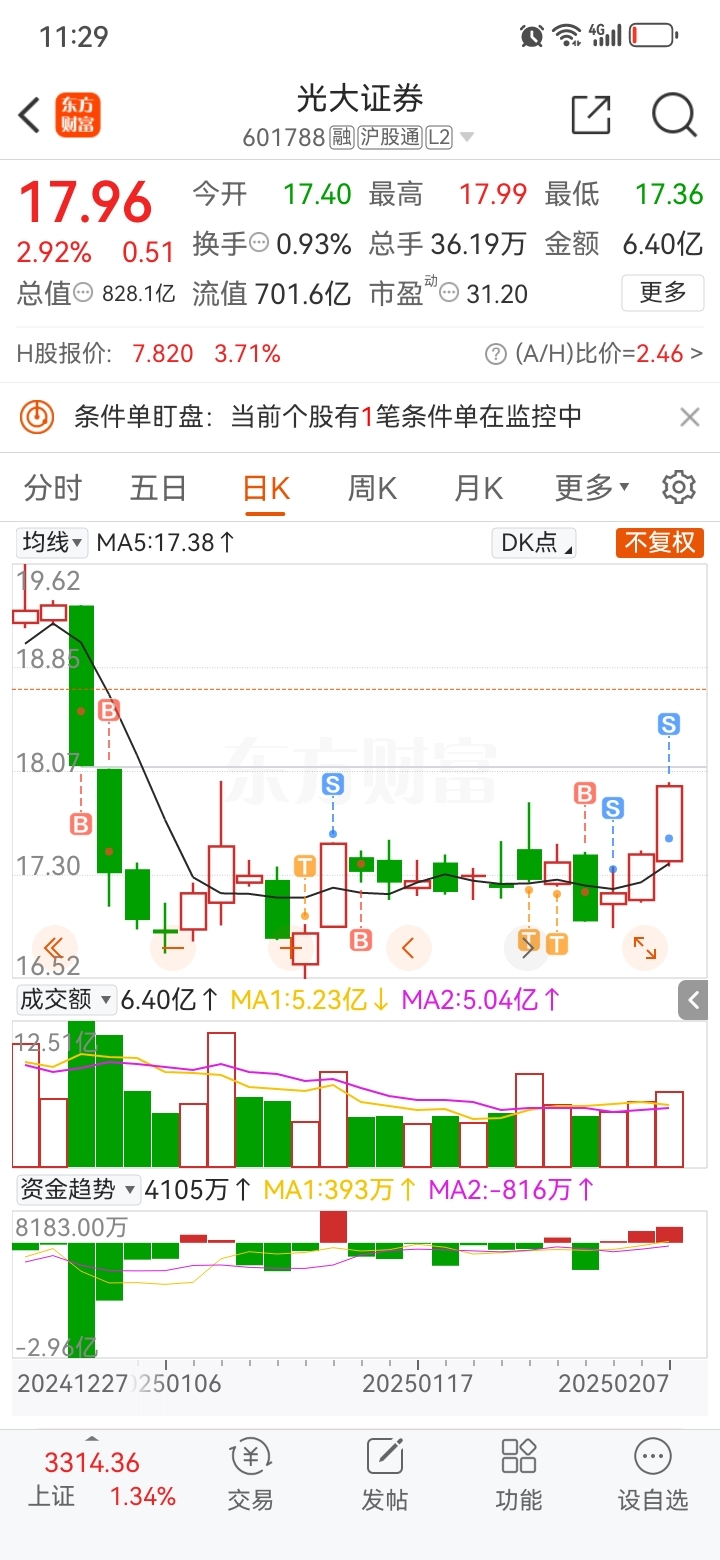The height and width of the screenshot is (1560, 720).
Task: Expand the chart to full screen
Action: click(644, 946)
